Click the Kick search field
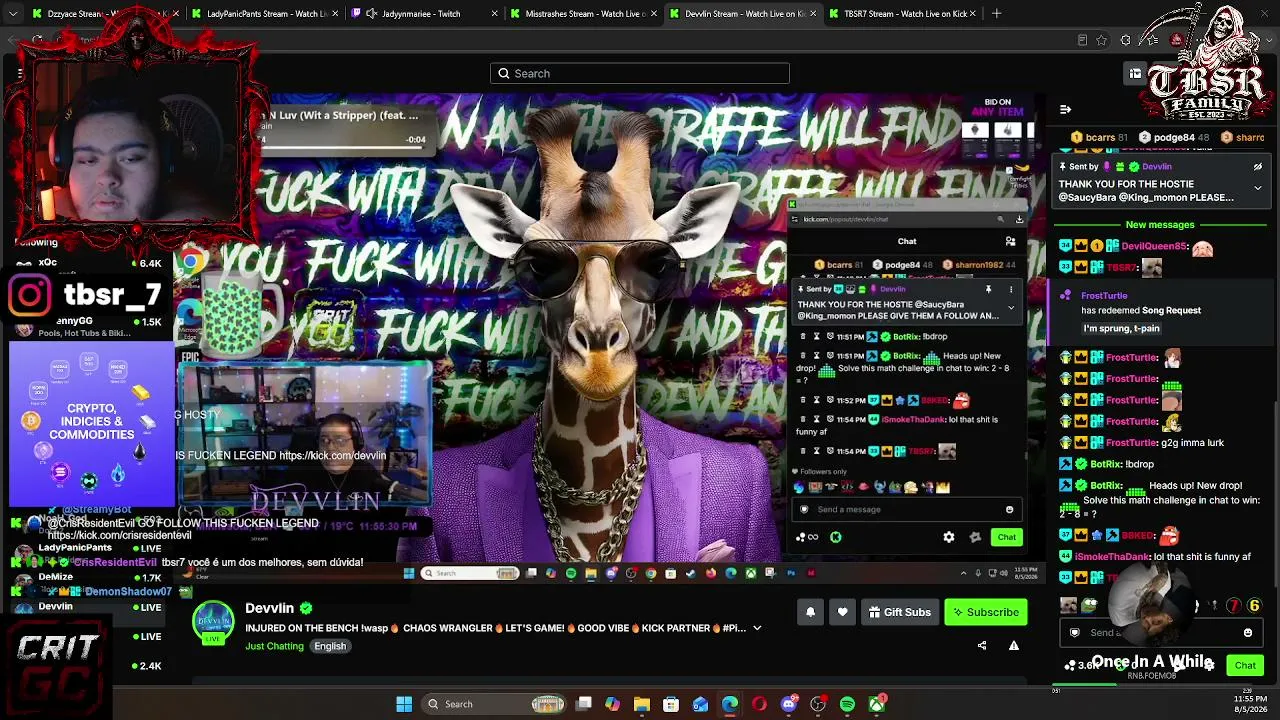The image size is (1280, 720). pyautogui.click(x=640, y=73)
